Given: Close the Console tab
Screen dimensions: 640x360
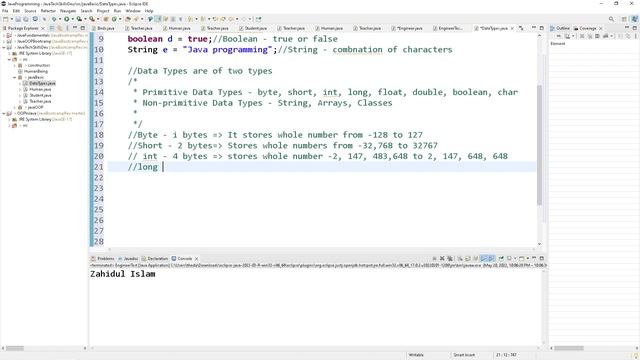Looking at the screenshot, I should (197, 259).
